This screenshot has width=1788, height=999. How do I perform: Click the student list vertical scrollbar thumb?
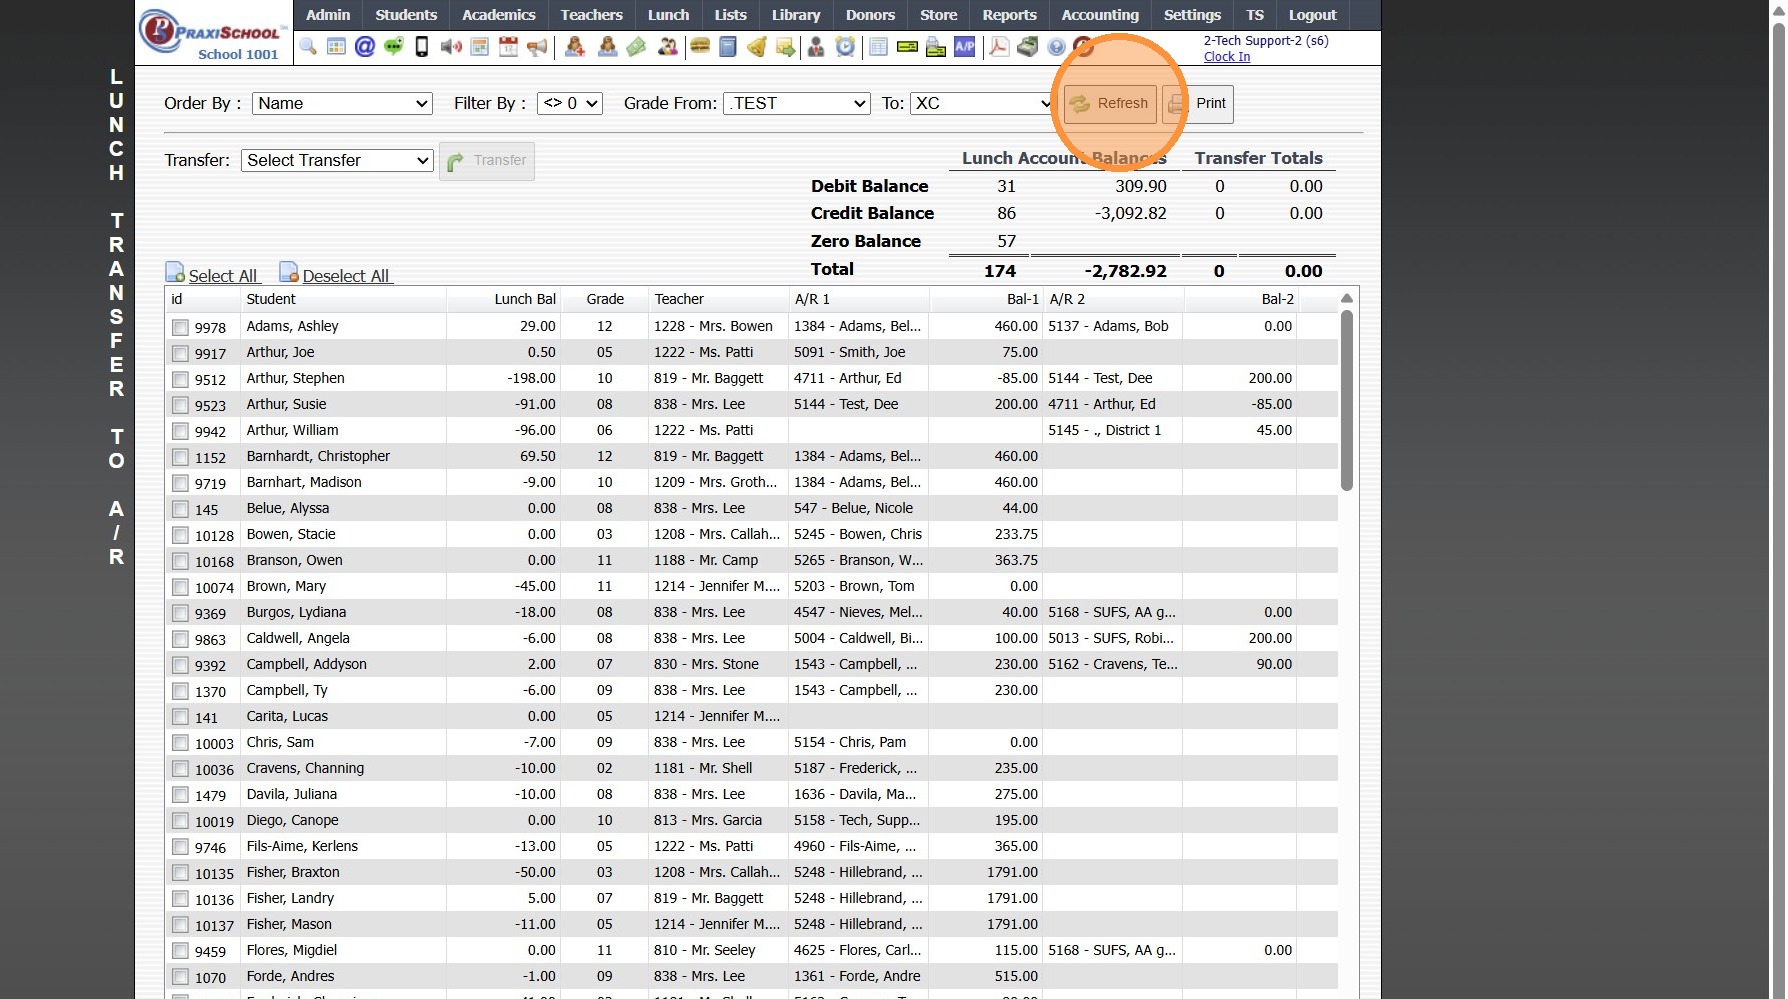1347,400
